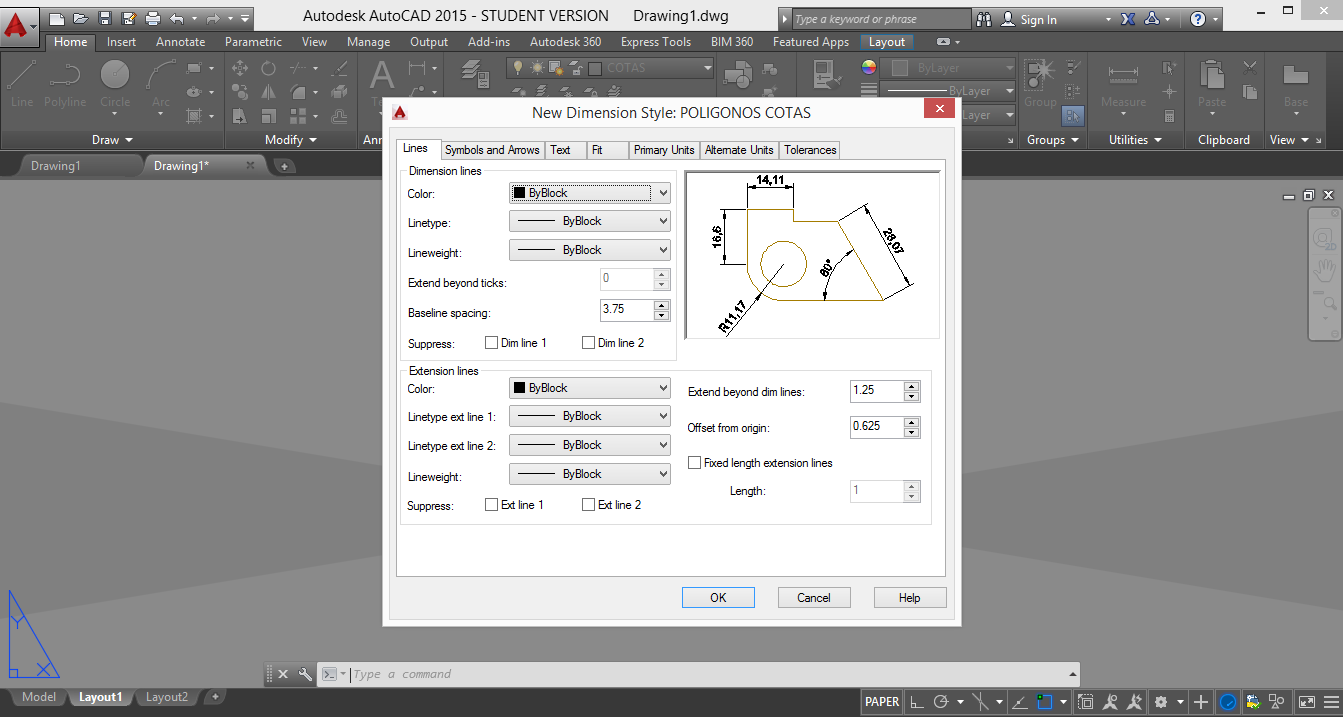Toggle PAPER space button in status bar

click(x=881, y=702)
